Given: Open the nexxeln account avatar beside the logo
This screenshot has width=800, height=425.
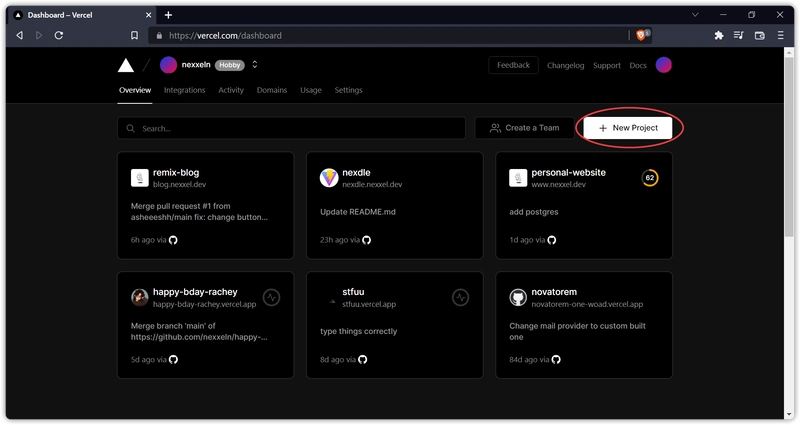Looking at the screenshot, I should pyautogui.click(x=168, y=65).
